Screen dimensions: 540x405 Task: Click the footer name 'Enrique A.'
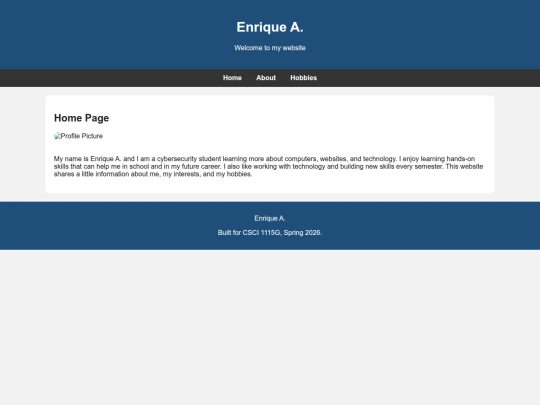click(270, 218)
